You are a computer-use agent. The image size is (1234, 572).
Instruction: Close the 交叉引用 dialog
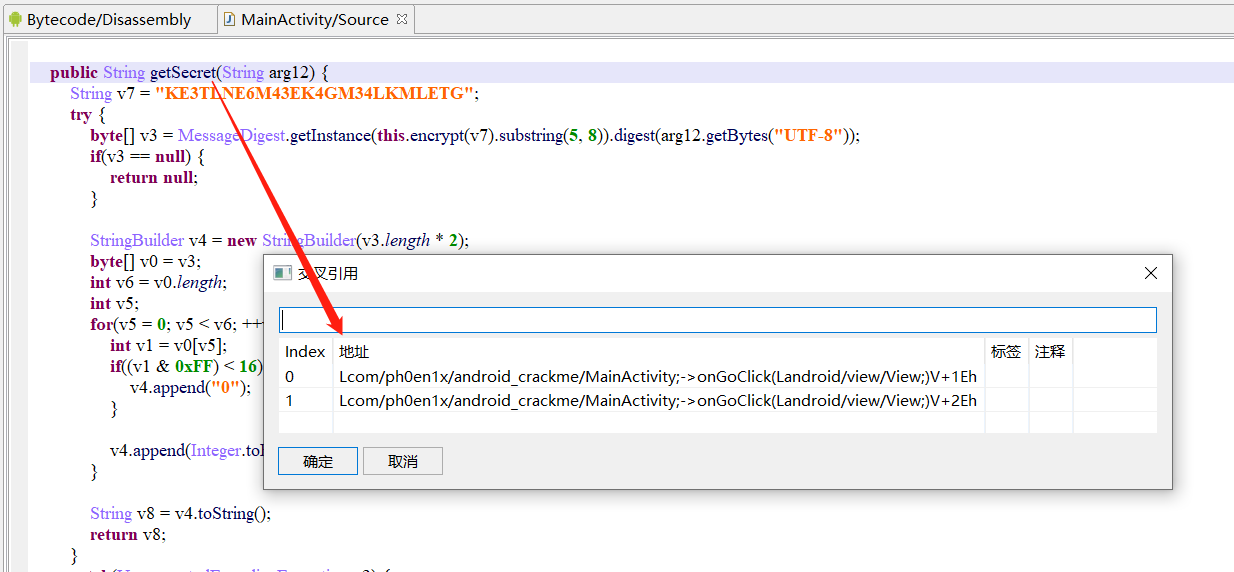(1151, 273)
